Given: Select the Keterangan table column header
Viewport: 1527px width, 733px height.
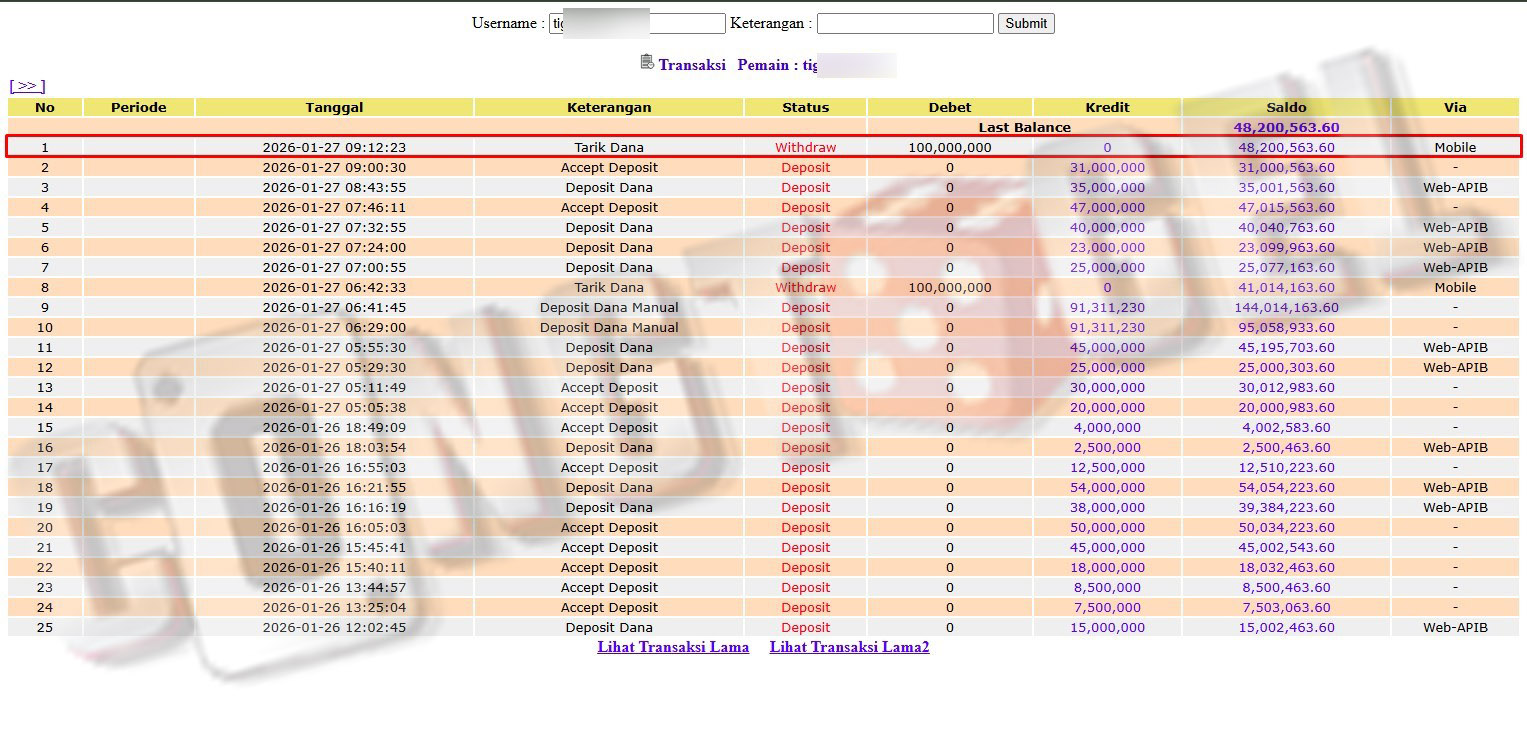Looking at the screenshot, I should 609,107.
